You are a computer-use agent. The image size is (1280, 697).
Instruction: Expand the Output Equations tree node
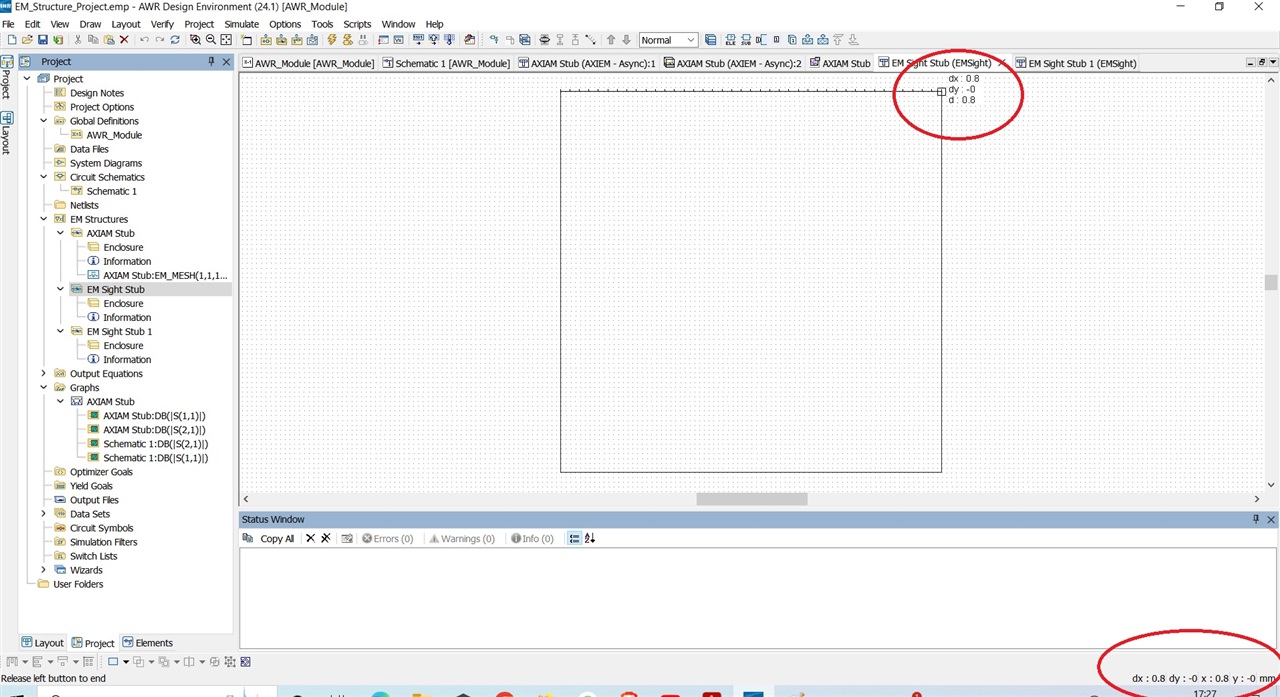point(44,373)
